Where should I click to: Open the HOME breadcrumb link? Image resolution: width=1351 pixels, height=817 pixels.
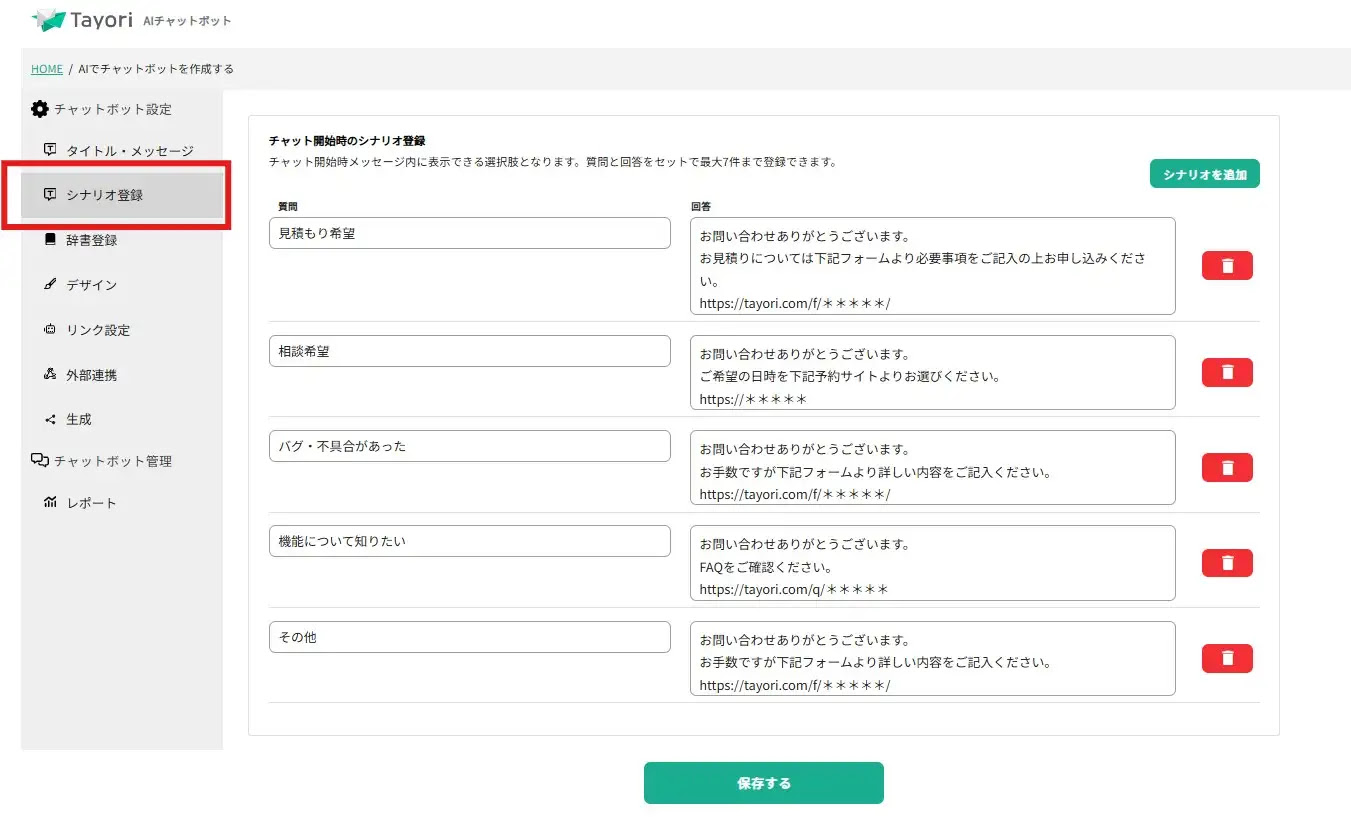click(46, 69)
